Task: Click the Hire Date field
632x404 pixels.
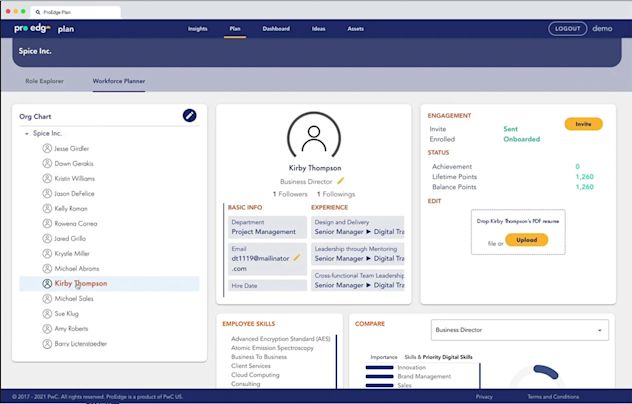Action: (267, 285)
